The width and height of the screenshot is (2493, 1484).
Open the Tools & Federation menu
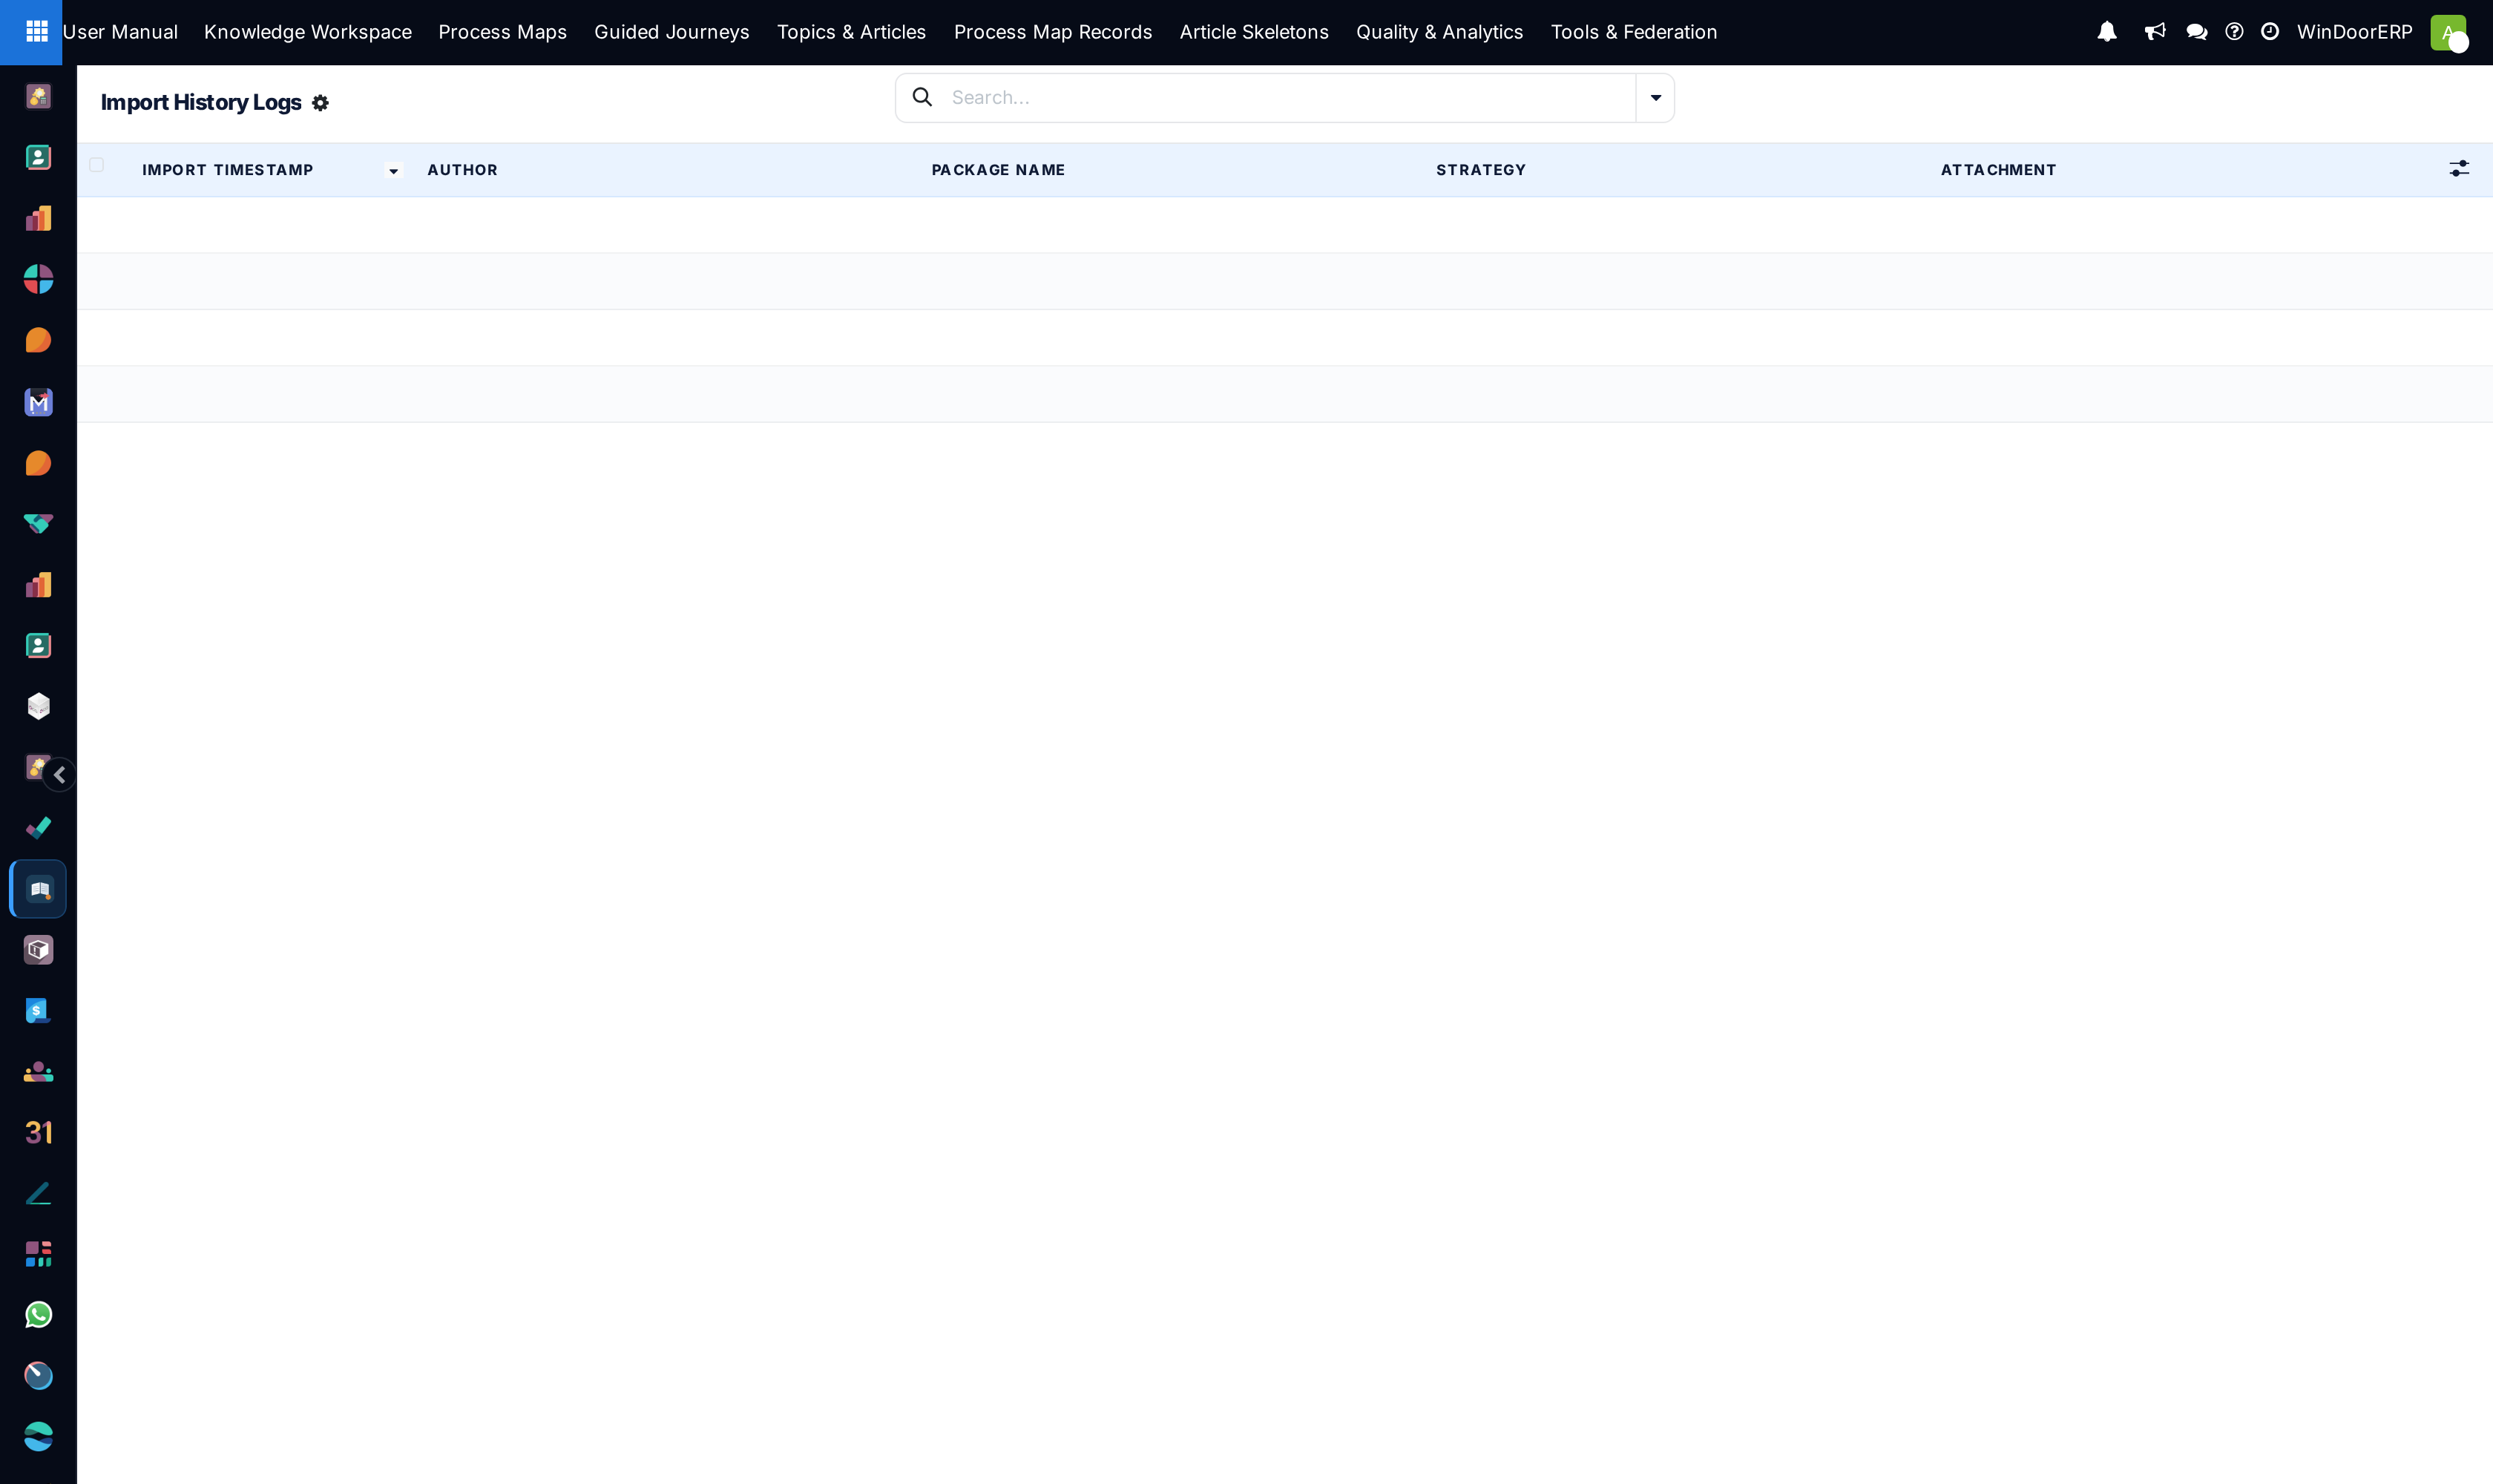point(1634,32)
